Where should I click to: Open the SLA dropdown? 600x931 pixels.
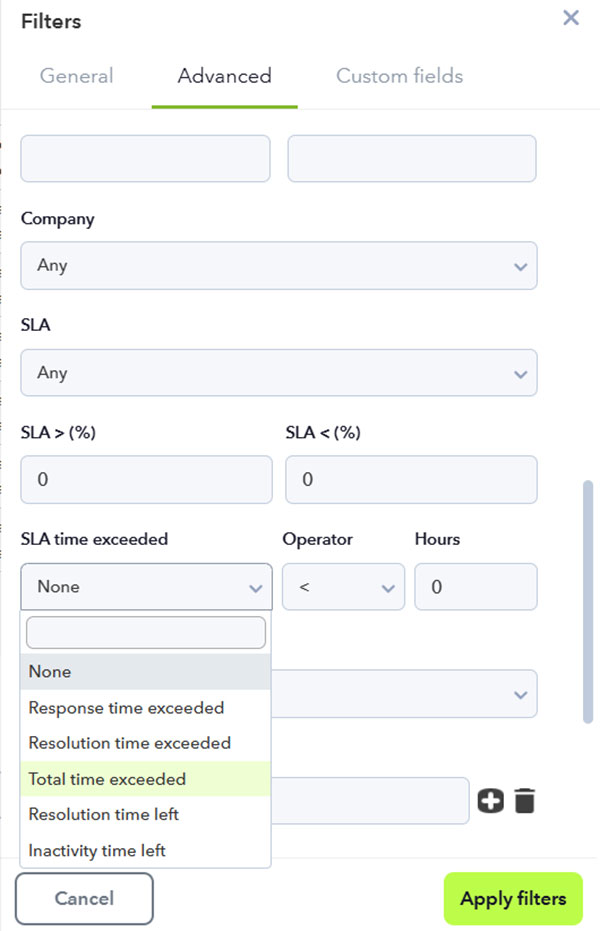pos(279,372)
